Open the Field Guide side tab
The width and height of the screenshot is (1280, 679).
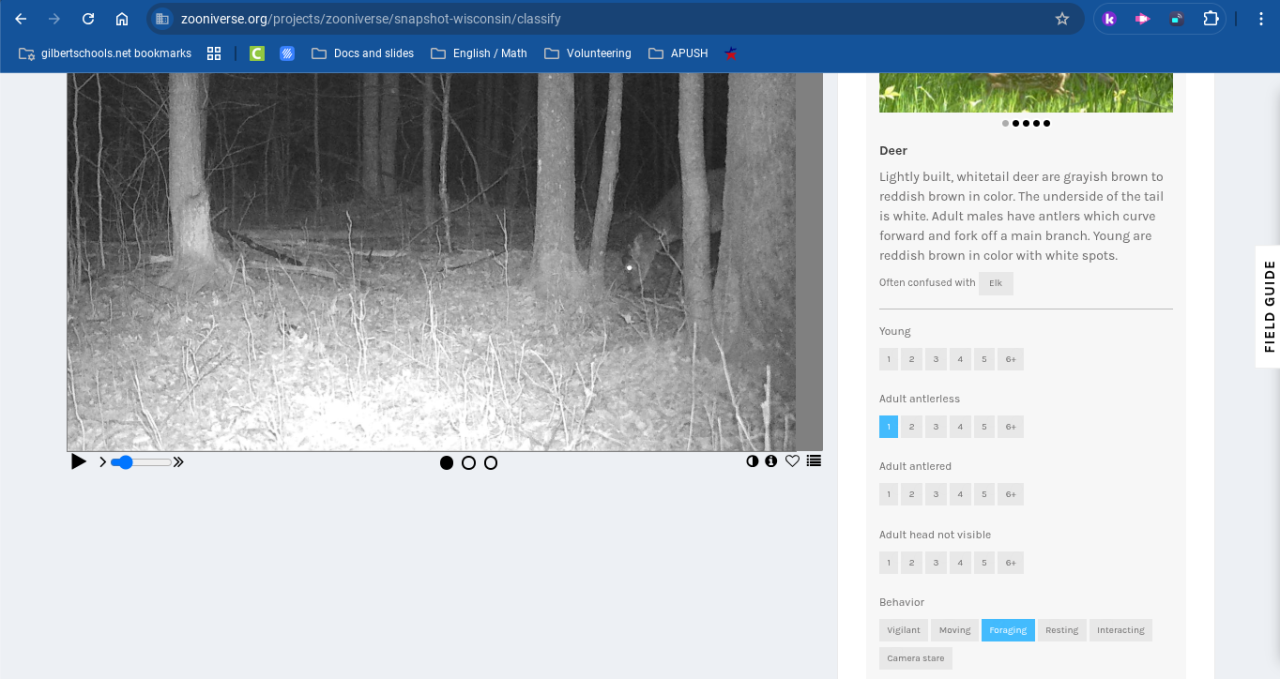click(x=1268, y=307)
